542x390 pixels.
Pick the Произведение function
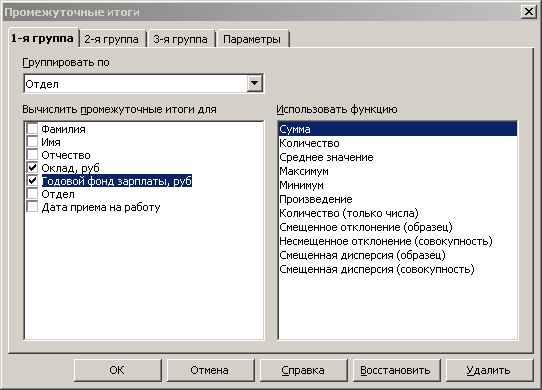(398, 199)
